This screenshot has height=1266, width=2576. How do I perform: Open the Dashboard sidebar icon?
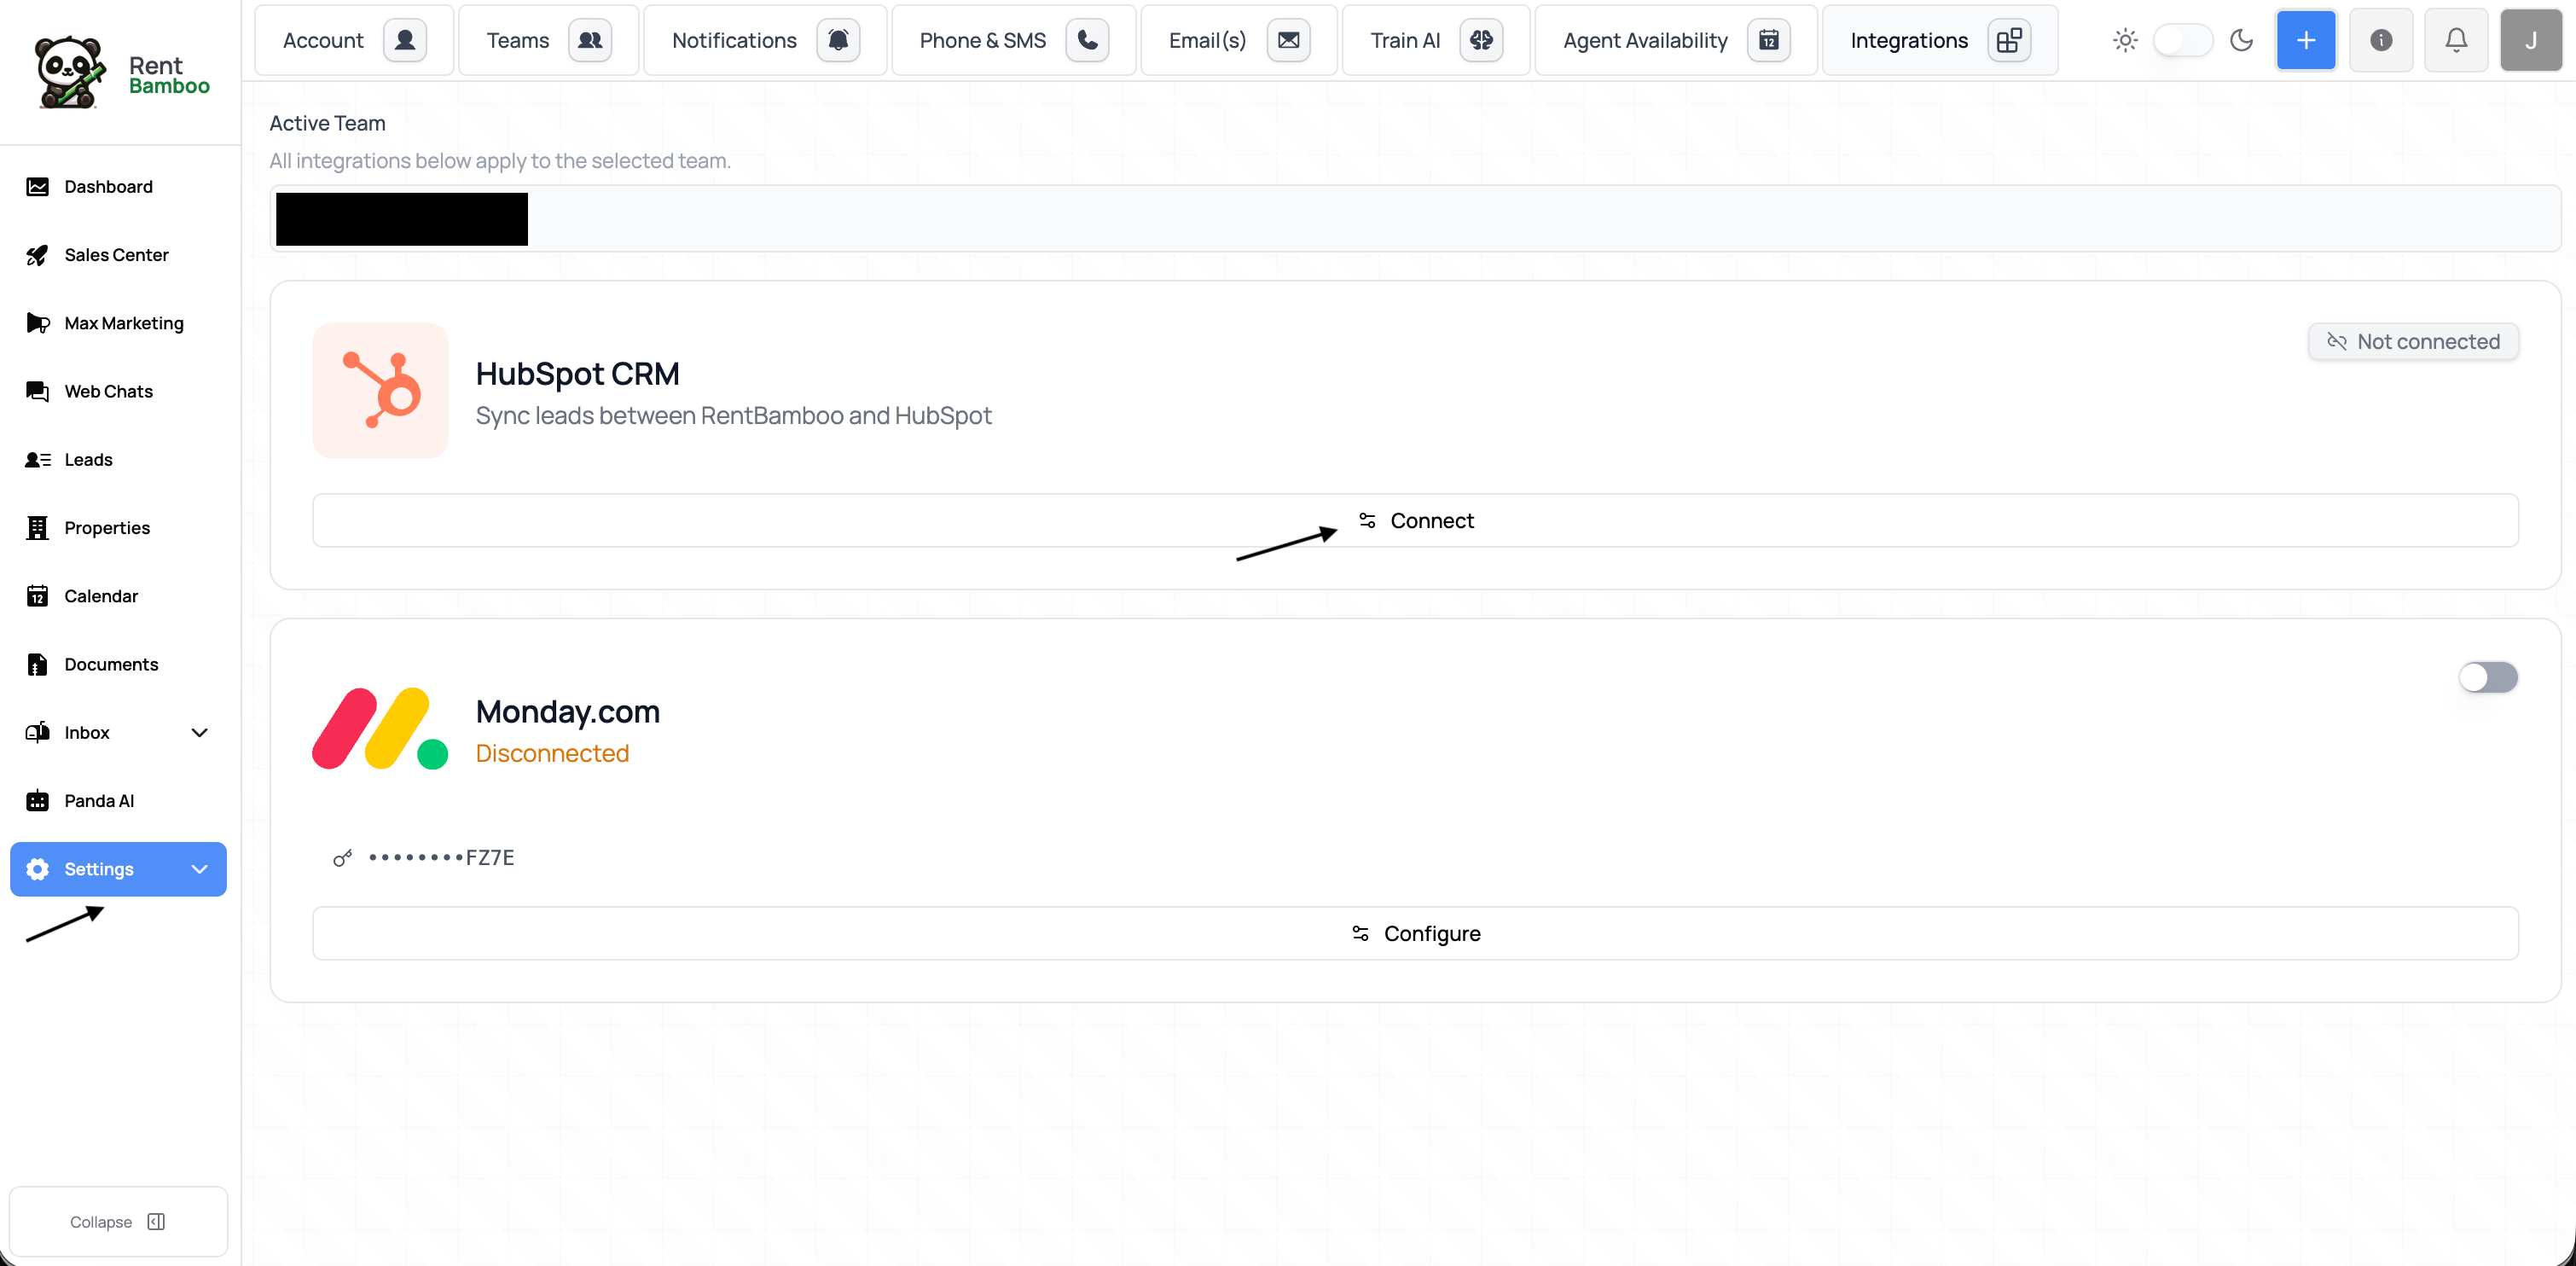coord(37,187)
